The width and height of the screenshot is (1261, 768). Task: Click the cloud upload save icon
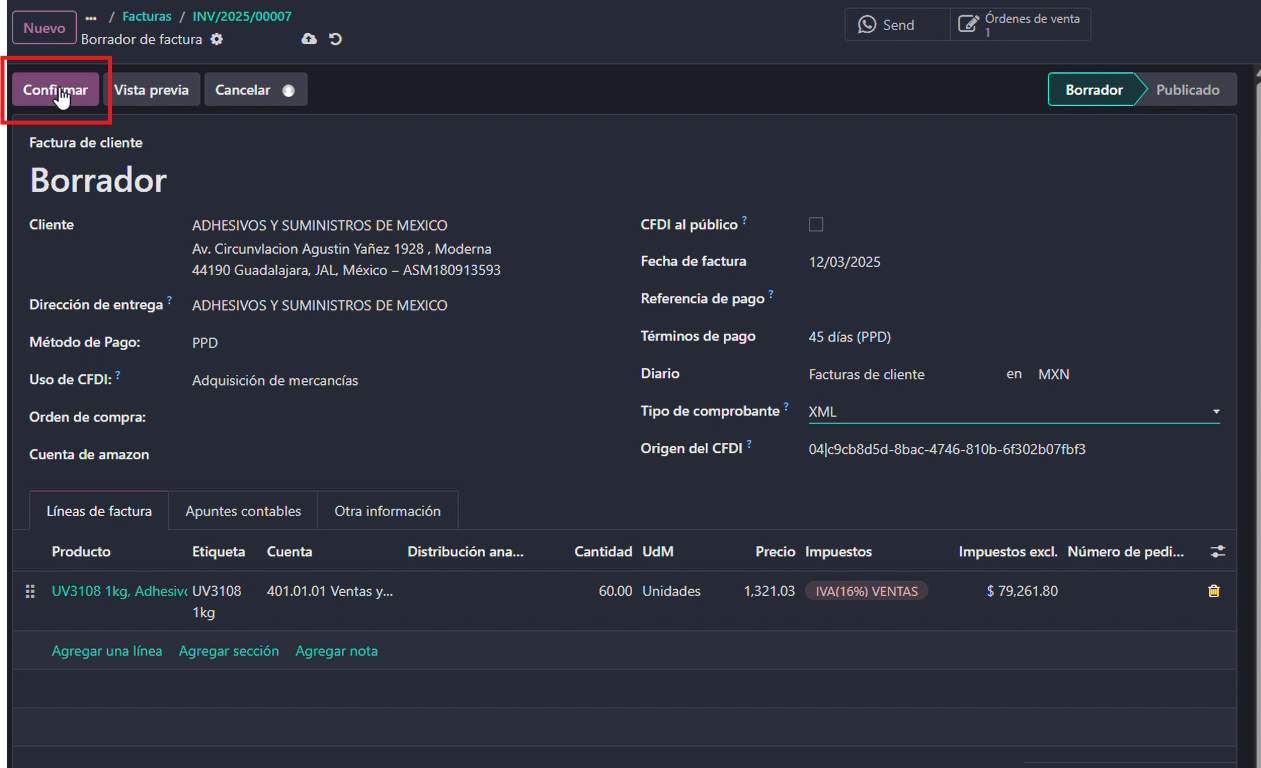(x=309, y=39)
